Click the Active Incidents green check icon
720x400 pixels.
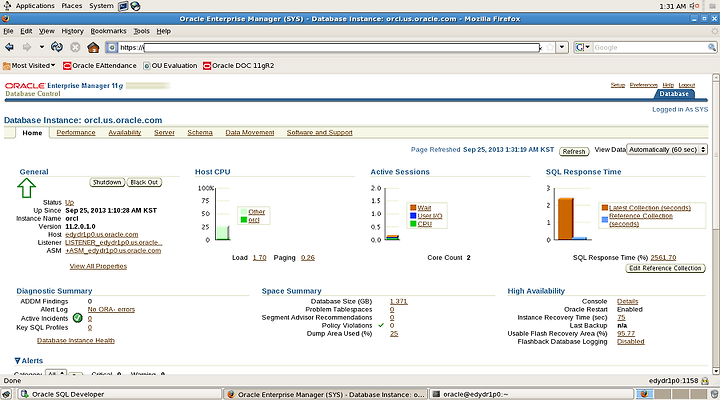tap(78, 318)
